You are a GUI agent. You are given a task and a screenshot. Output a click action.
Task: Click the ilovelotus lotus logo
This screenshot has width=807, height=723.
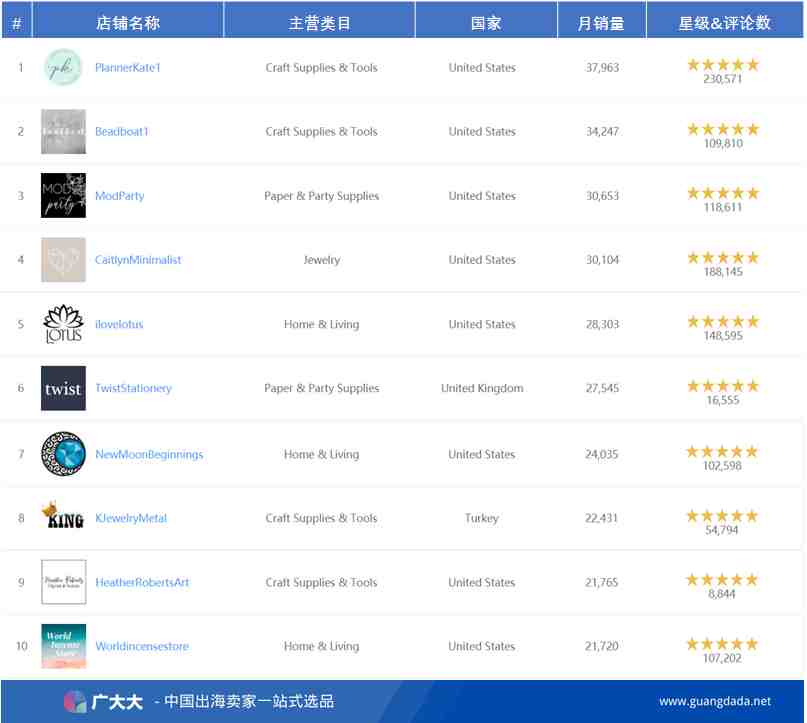pyautogui.click(x=63, y=324)
